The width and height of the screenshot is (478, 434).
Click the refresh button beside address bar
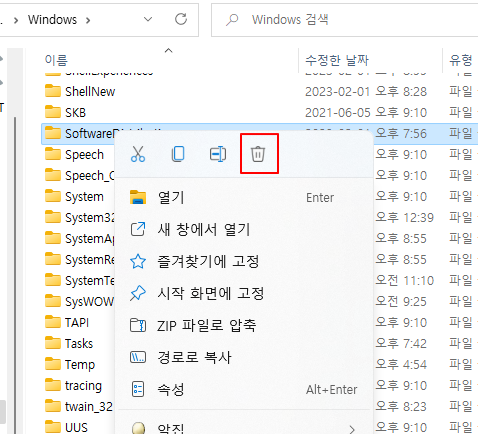point(181,19)
